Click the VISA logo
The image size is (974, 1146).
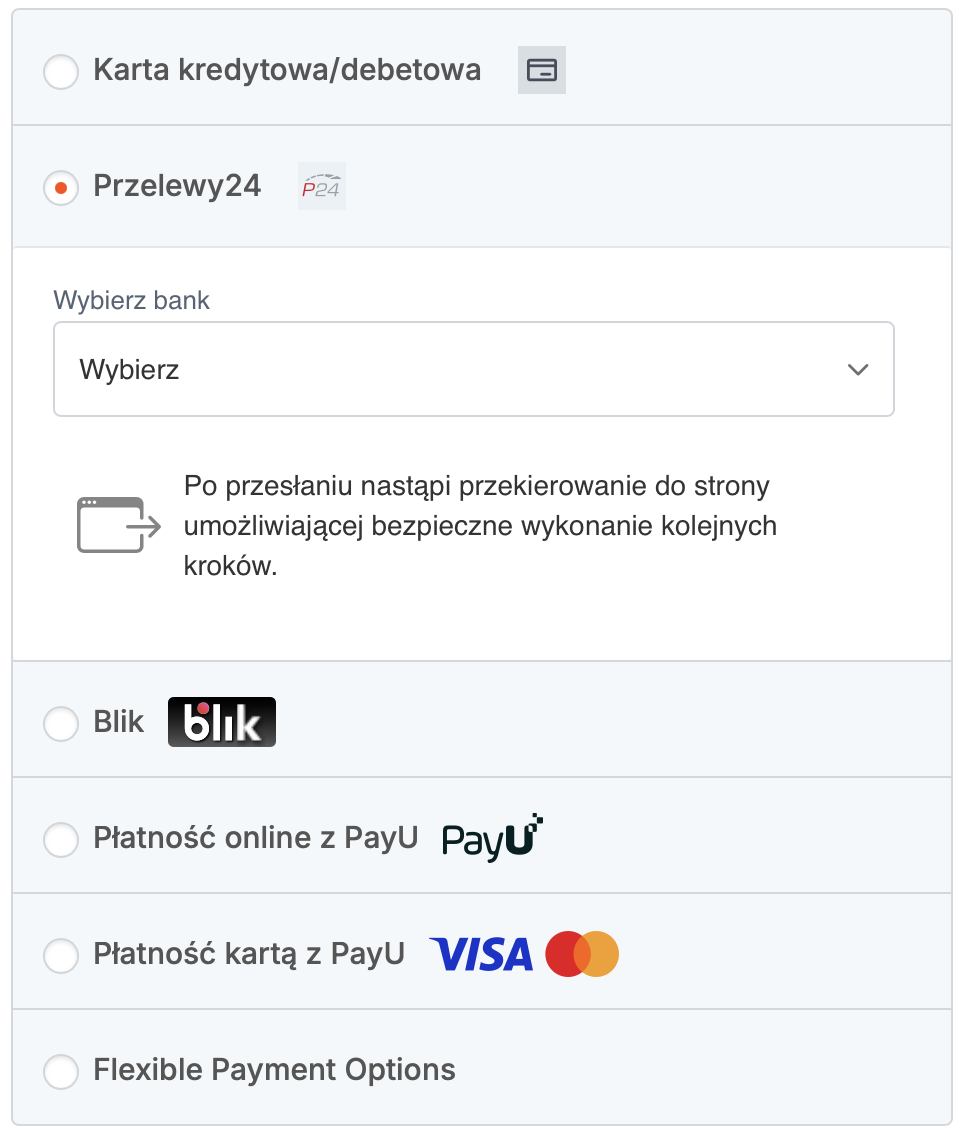pos(481,954)
